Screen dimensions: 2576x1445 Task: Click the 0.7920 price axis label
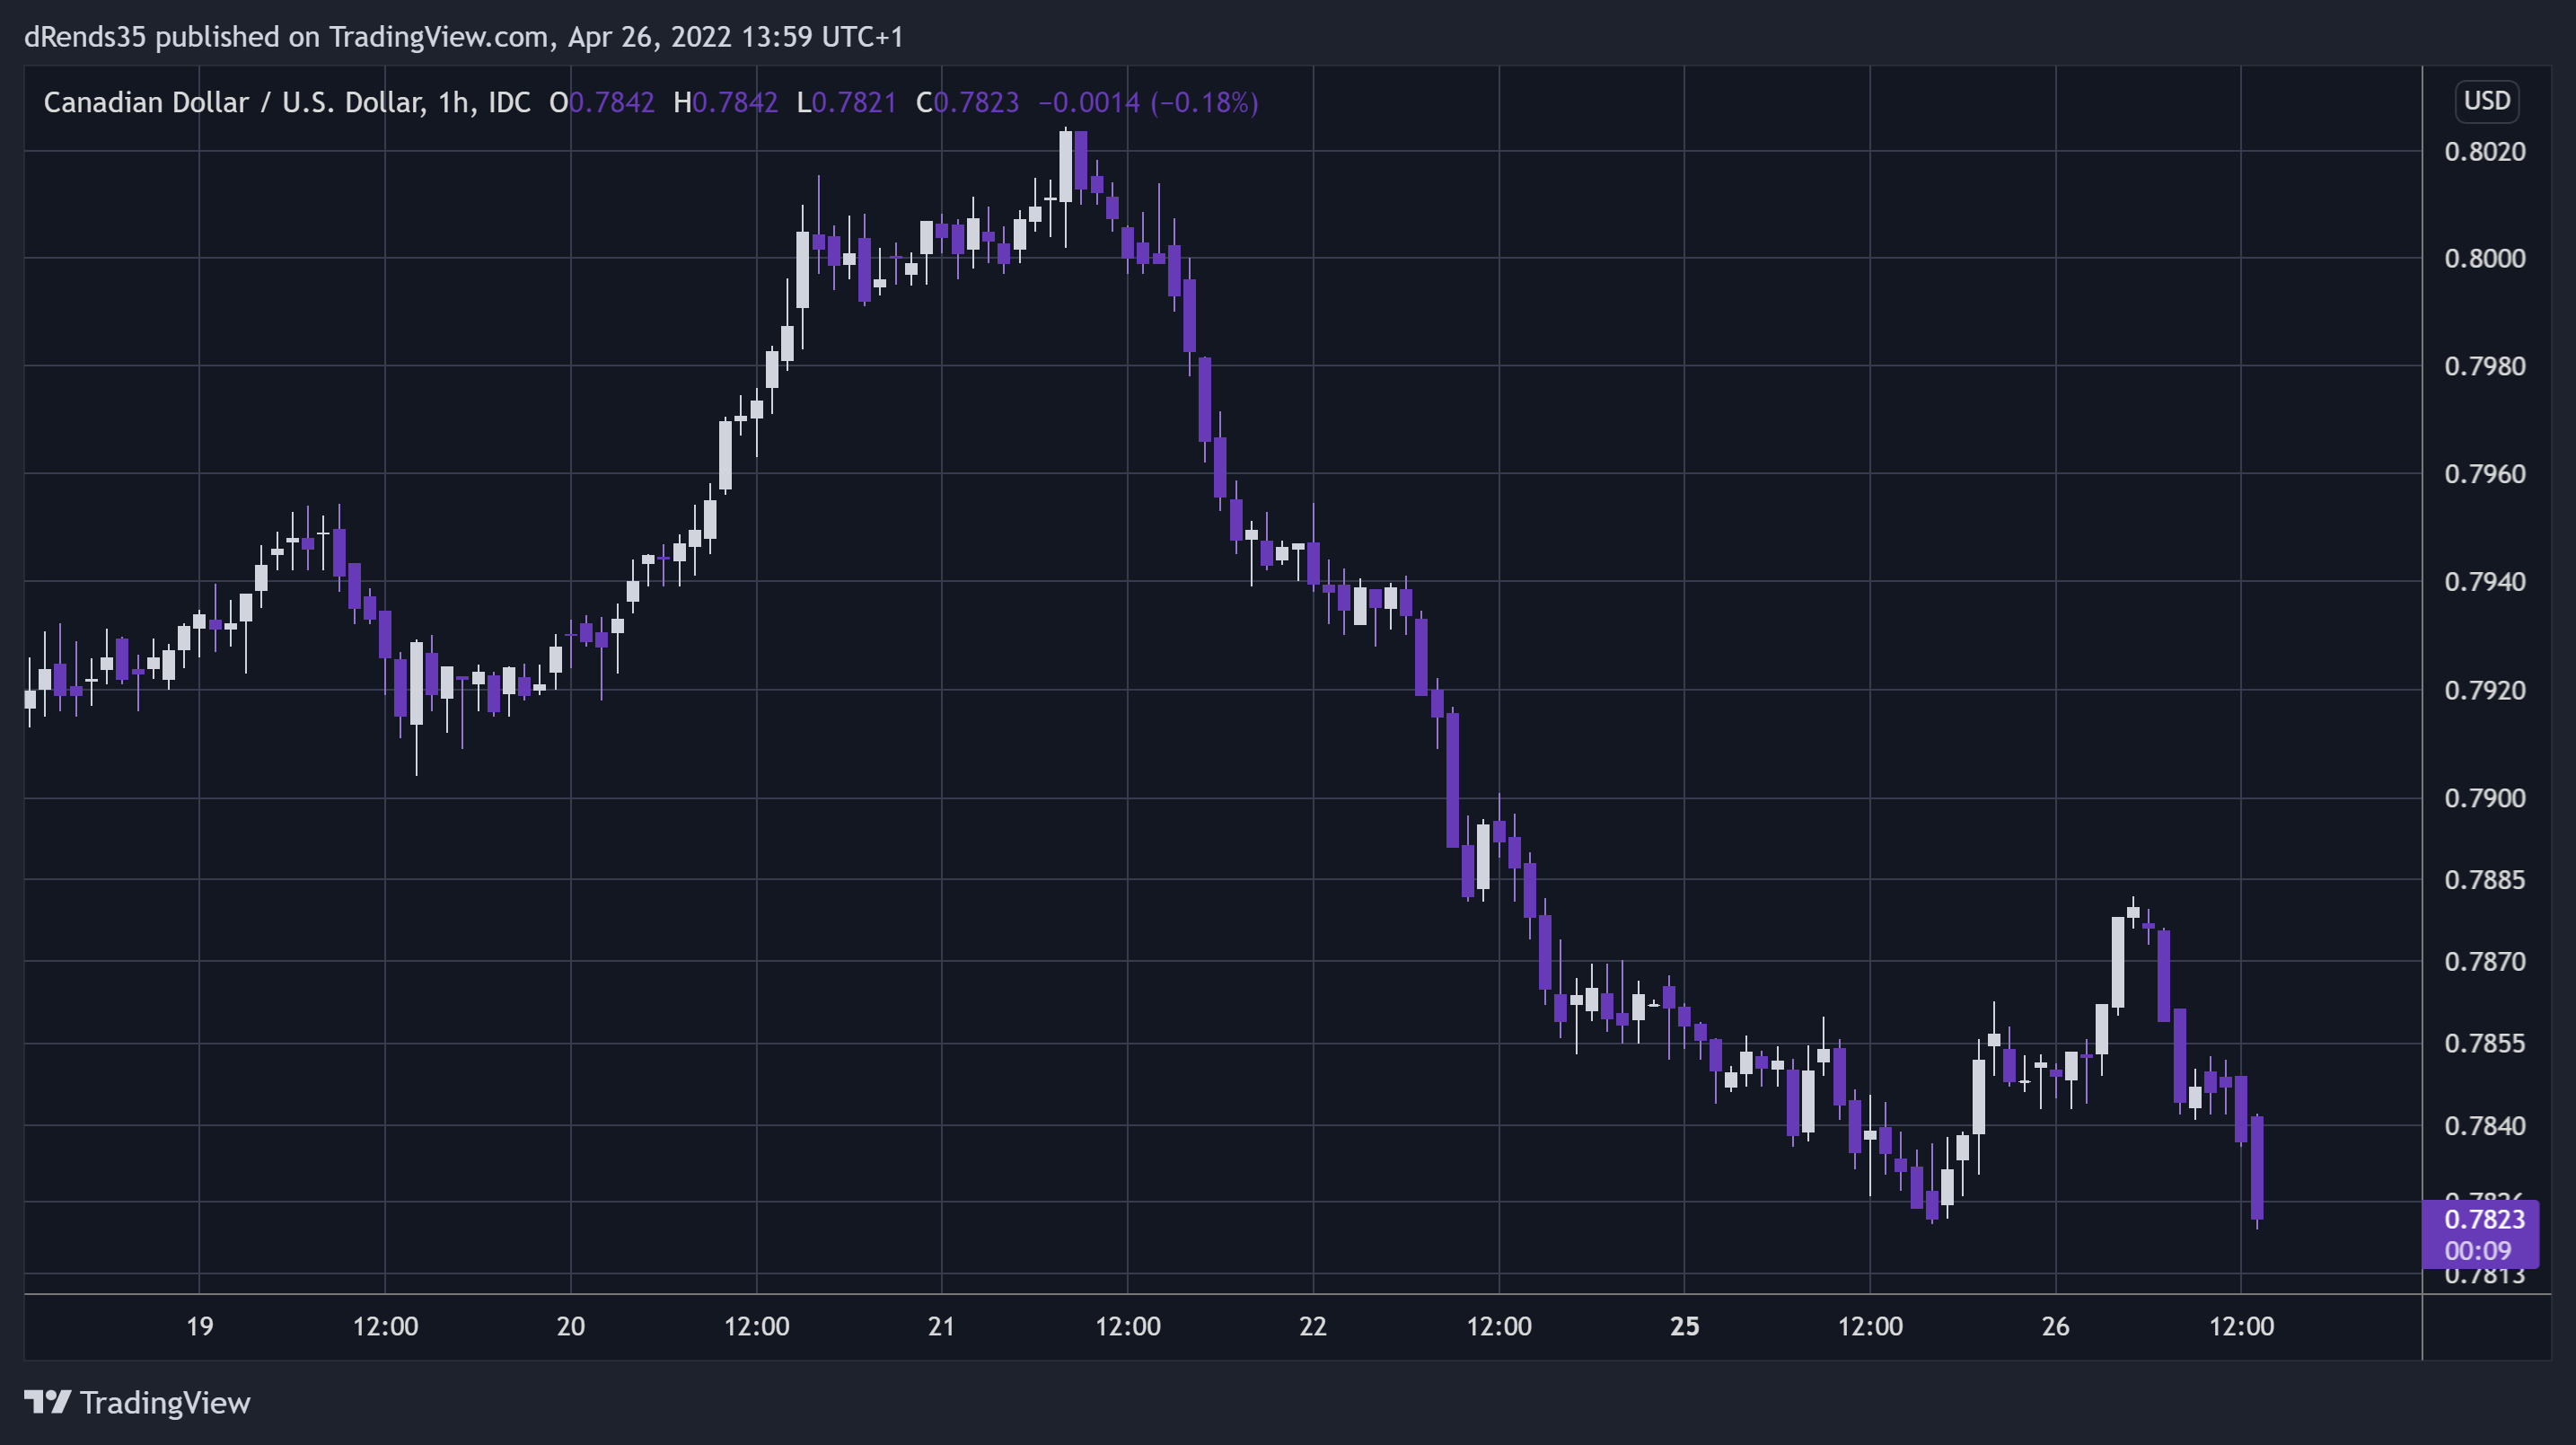click(x=2484, y=690)
